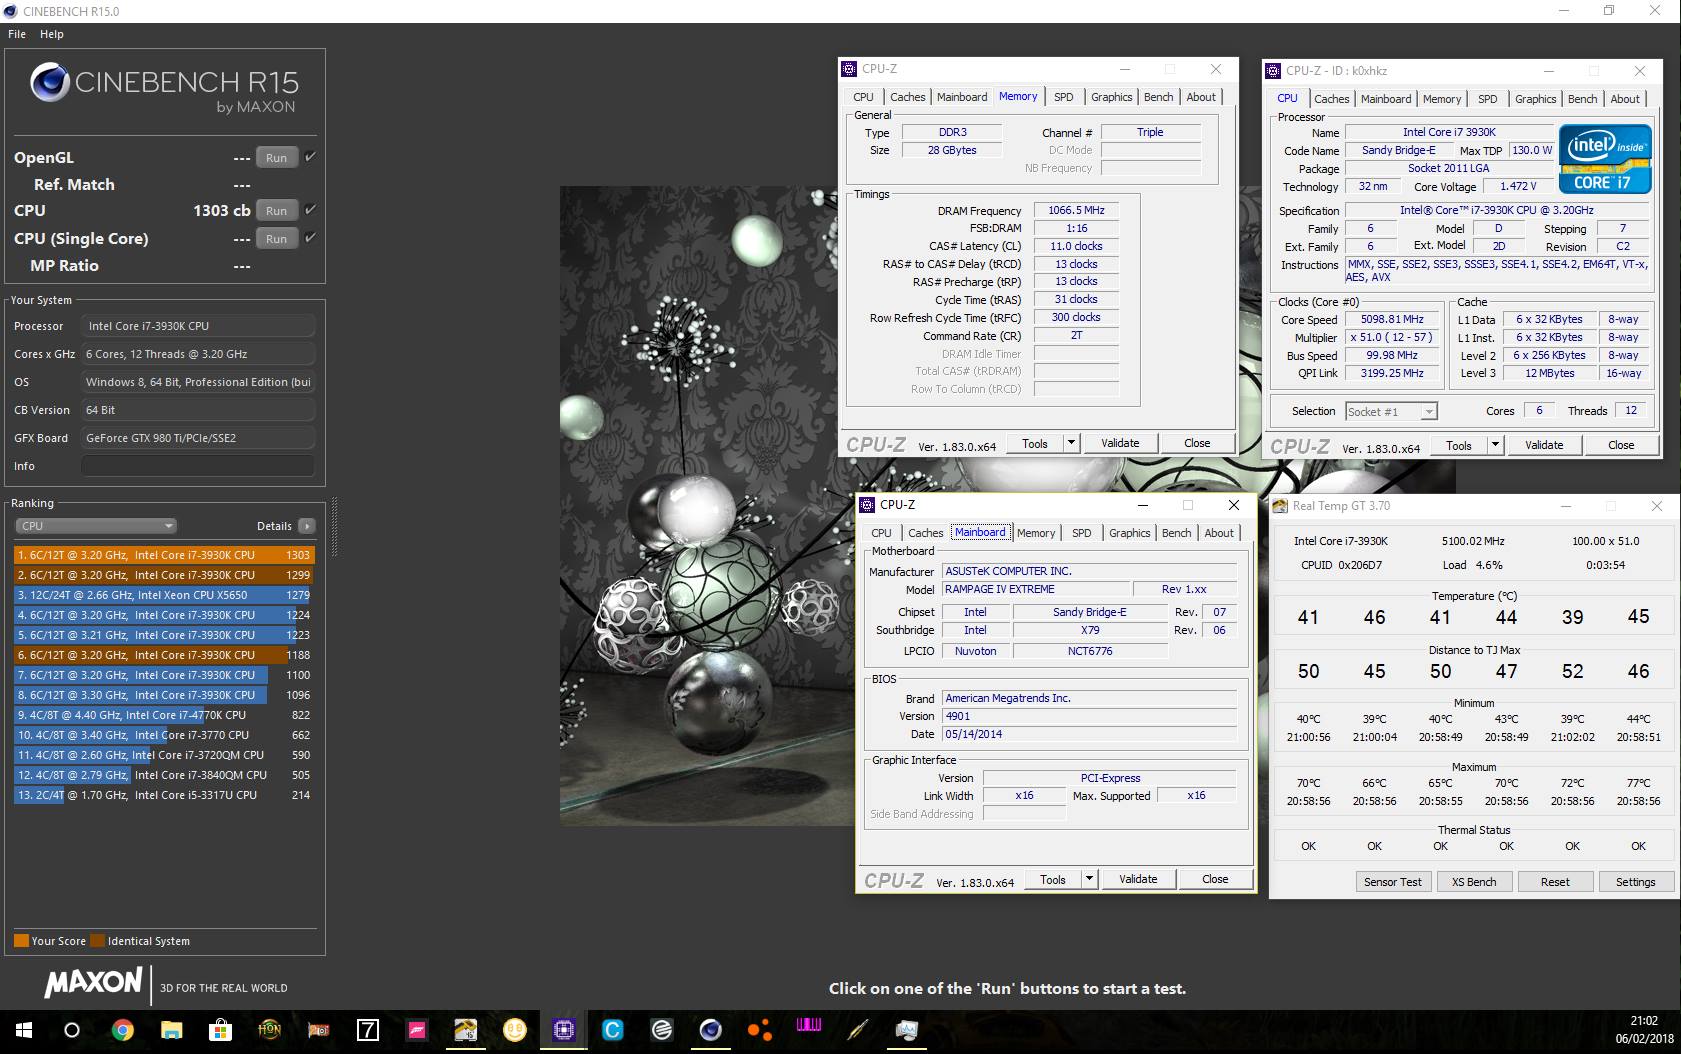Click the Cortana circle icon in taskbar
Screen dimensions: 1681x1054
[x=72, y=1029]
